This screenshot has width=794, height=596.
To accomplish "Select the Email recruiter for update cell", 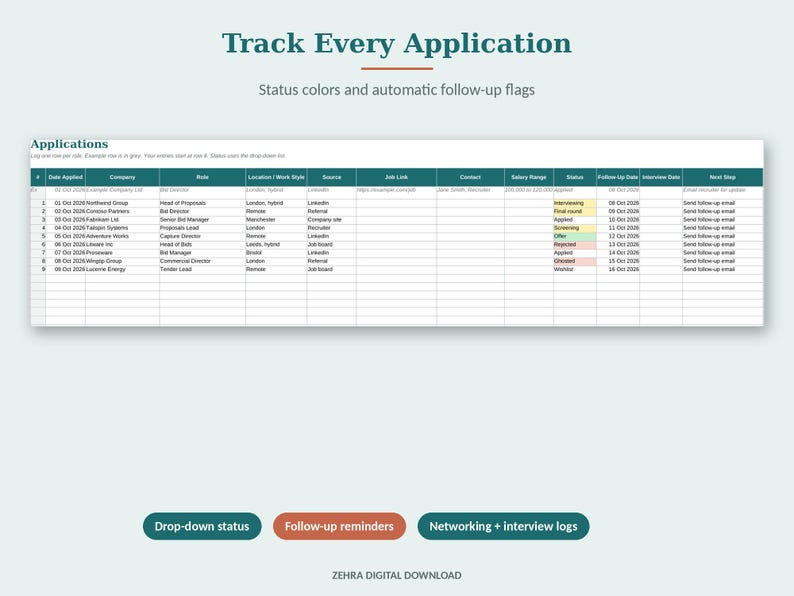I will point(723,190).
